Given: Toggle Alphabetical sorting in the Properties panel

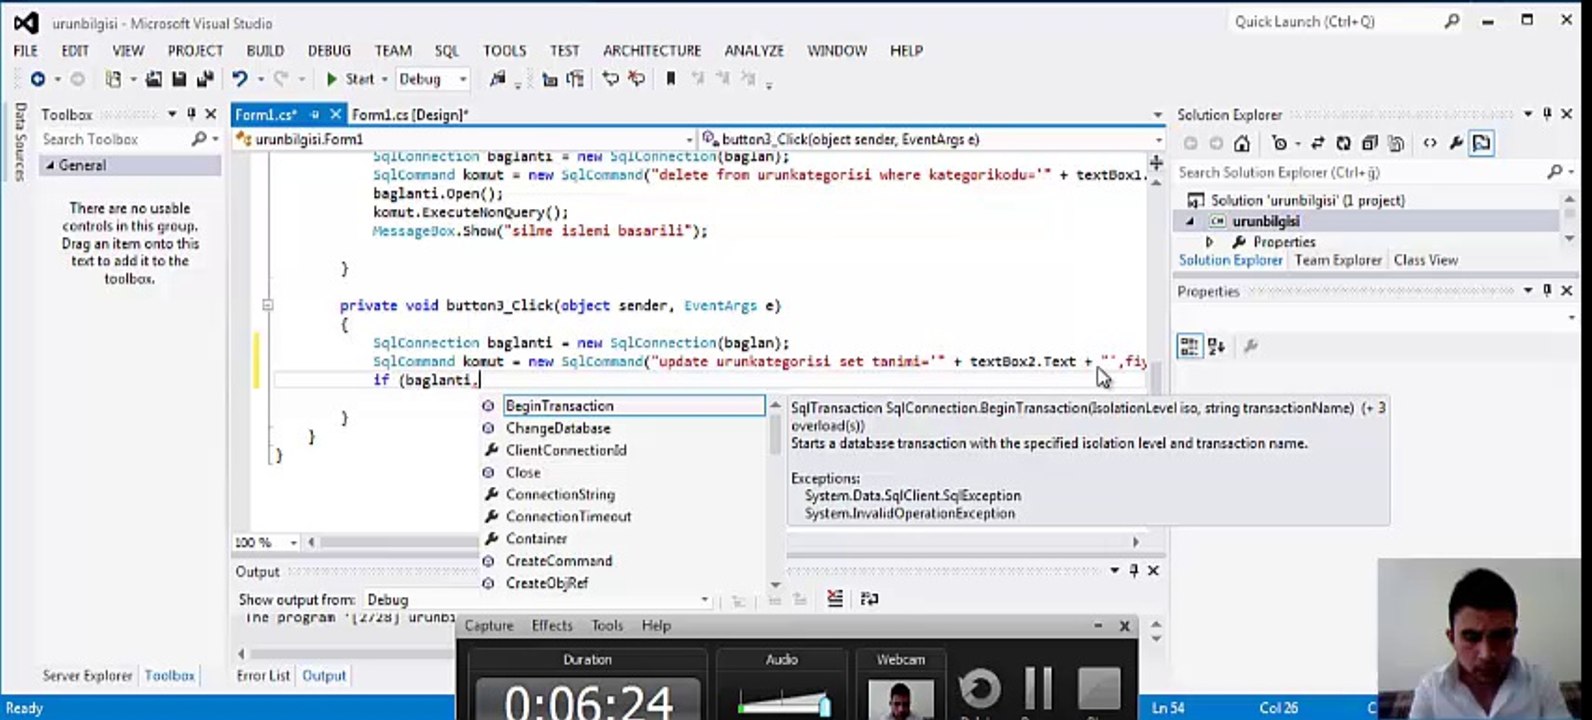Looking at the screenshot, I should point(1217,347).
